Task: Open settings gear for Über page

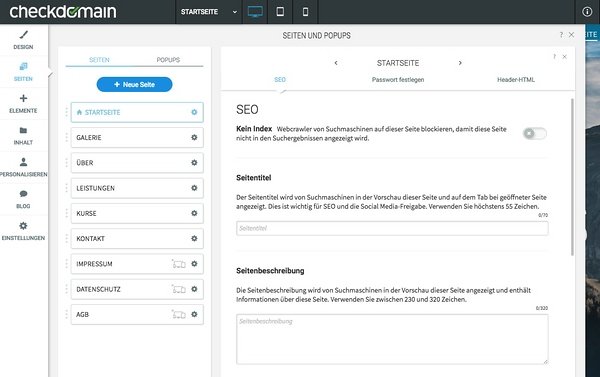Action: (x=194, y=163)
